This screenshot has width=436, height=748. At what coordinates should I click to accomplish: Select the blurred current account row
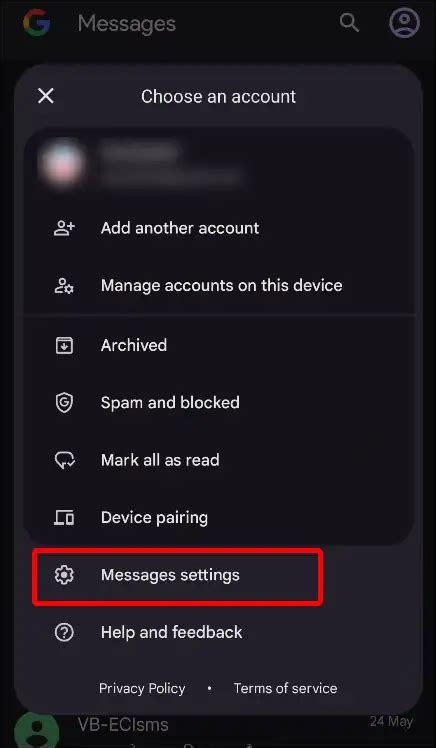click(219, 164)
